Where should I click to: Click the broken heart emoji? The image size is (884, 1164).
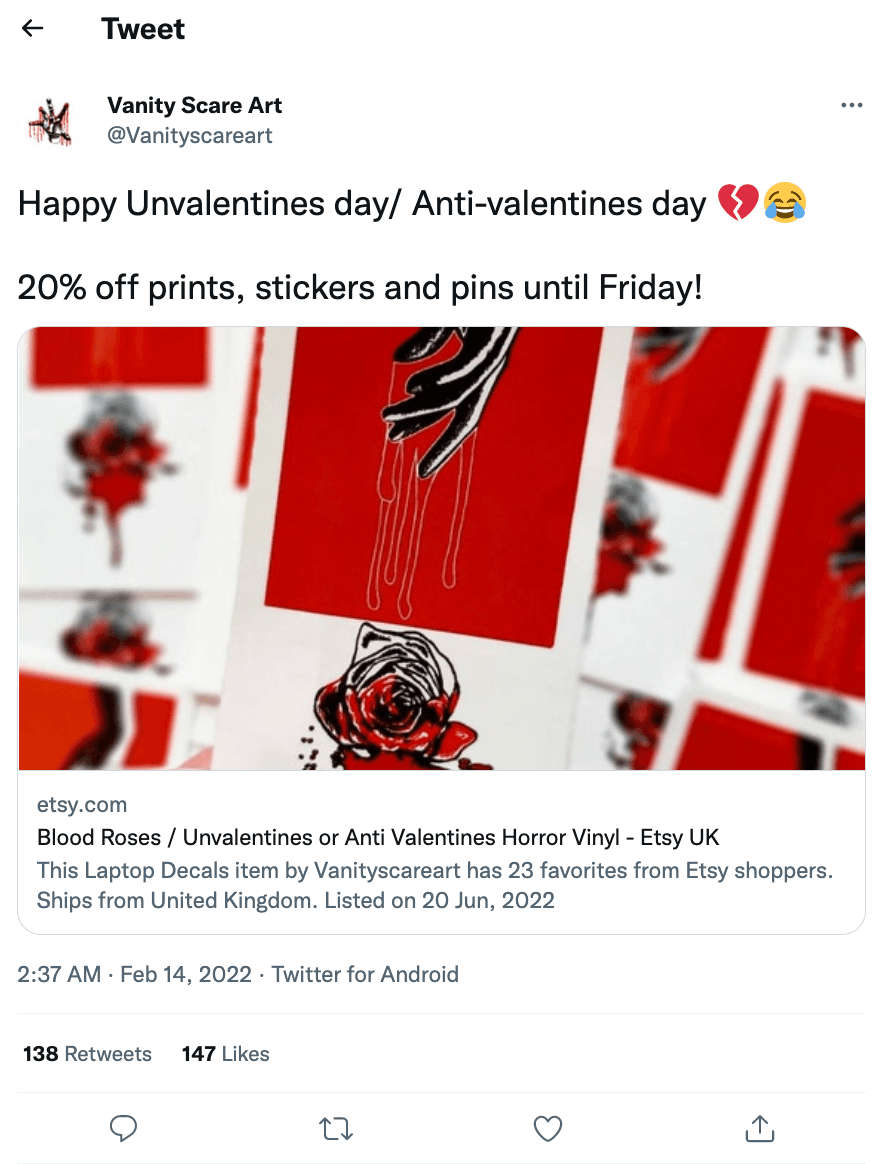[x=738, y=204]
